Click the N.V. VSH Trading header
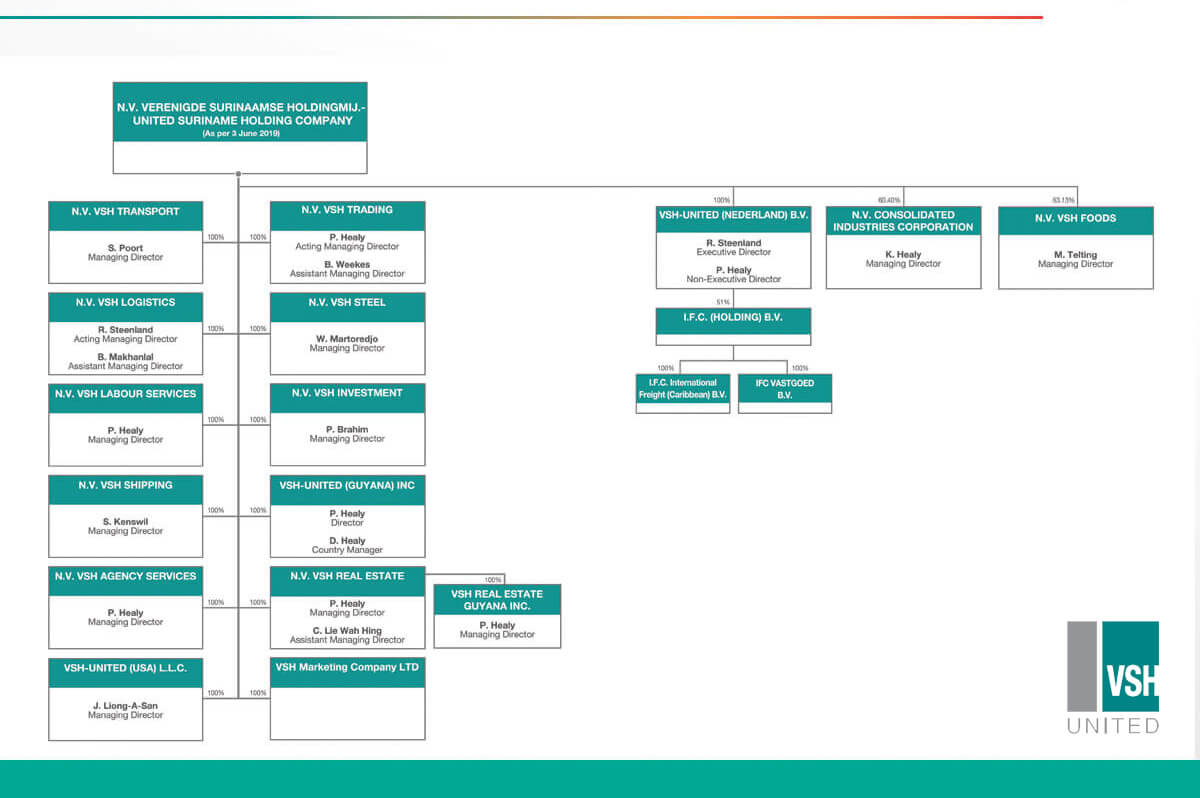Screen dimensions: 1200x798 347,211
